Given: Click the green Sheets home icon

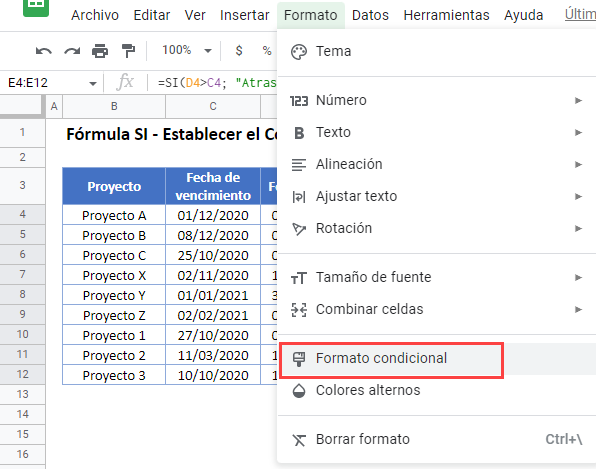Looking at the screenshot, I should pos(36,7).
